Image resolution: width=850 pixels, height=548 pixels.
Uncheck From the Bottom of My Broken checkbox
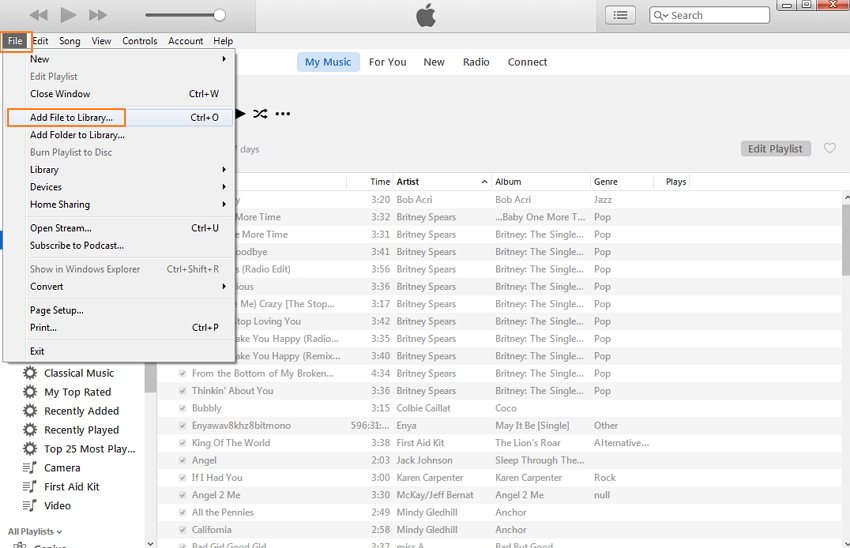click(x=182, y=373)
